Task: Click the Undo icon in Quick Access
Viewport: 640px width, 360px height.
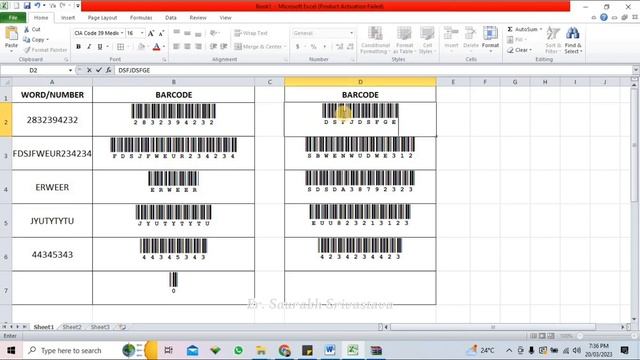Action: 38,6
